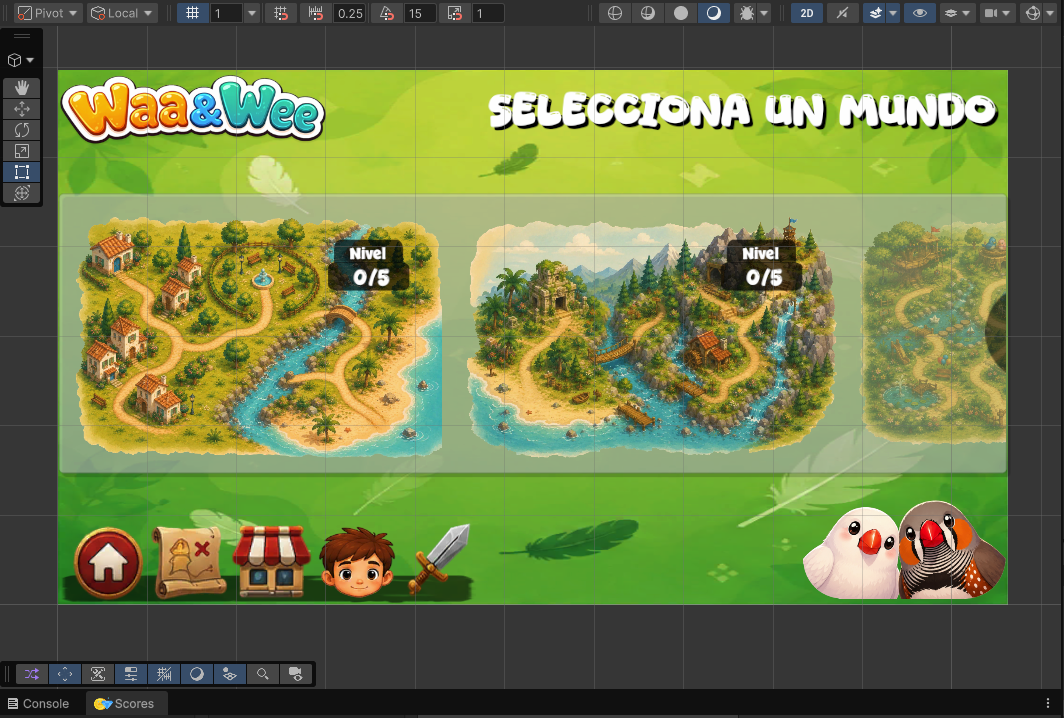Select the mountain jungle world map card
This screenshot has height=718, width=1064.
pyautogui.click(x=651, y=336)
